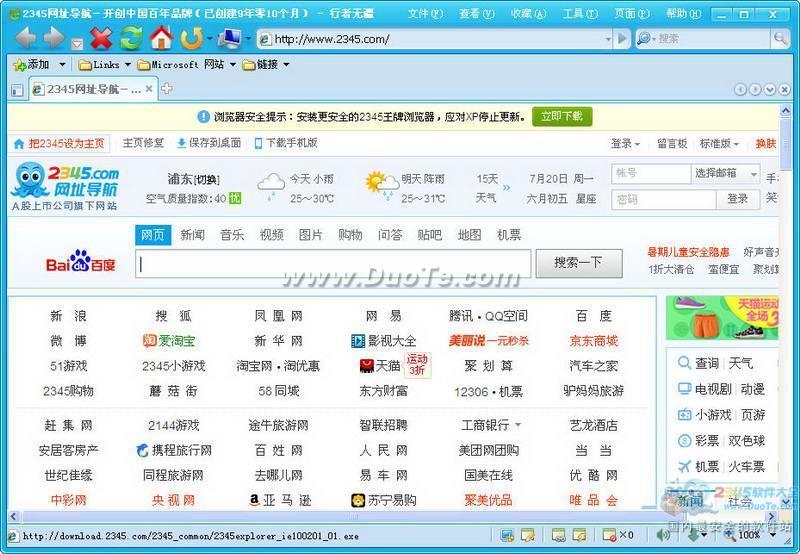This screenshot has height=554, width=800.
Task: Click the 彩票 icon in sidebar
Action: 684,440
